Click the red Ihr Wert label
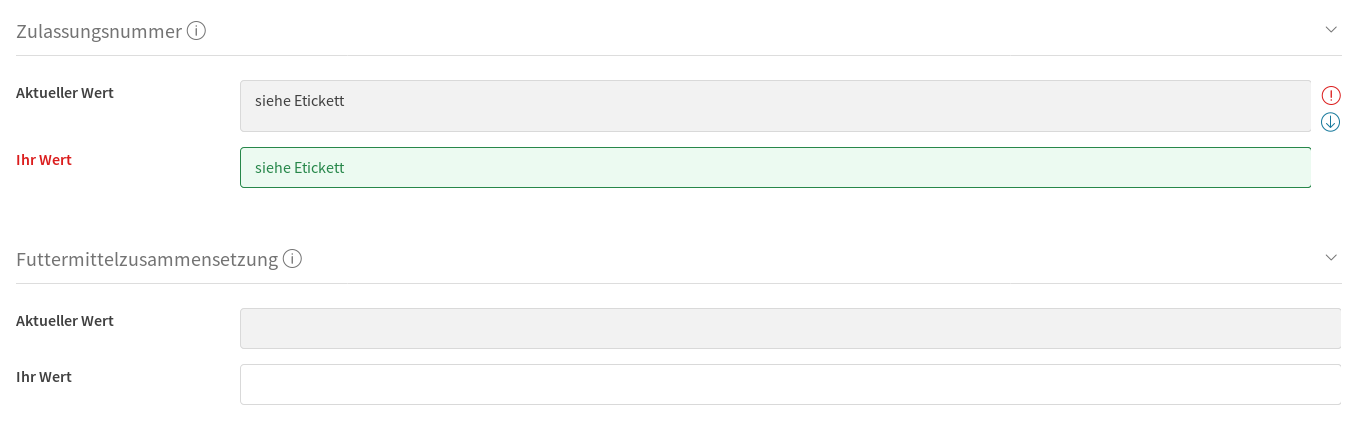The image size is (1363, 430). [44, 160]
